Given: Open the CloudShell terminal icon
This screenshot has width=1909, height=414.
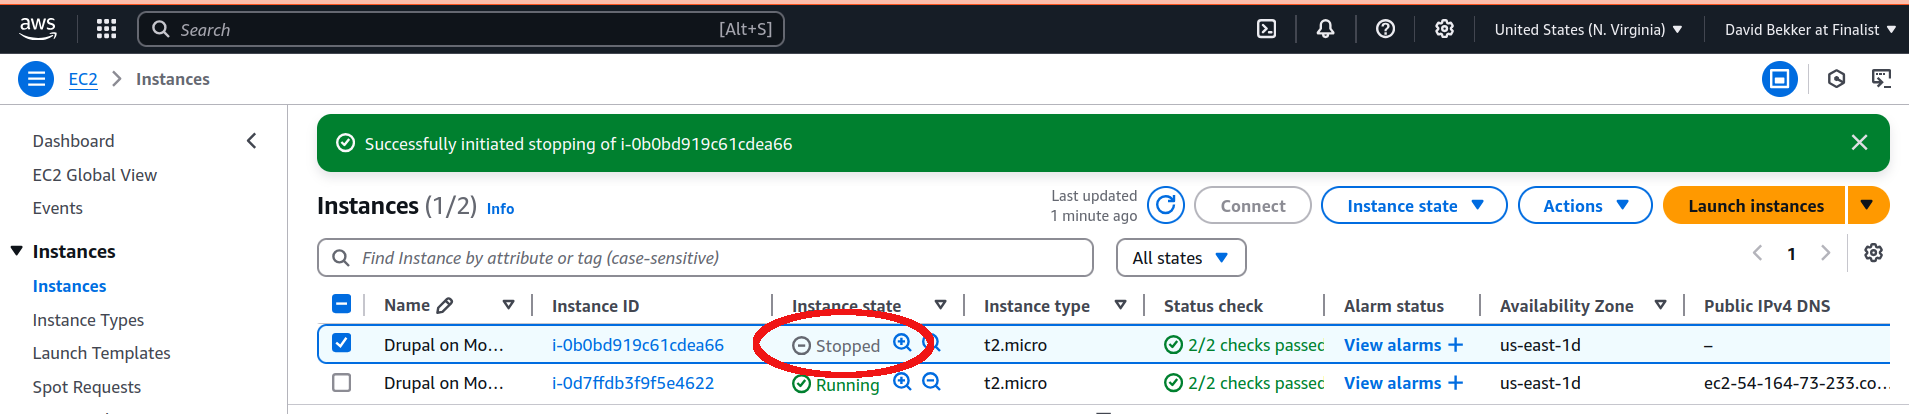Looking at the screenshot, I should (x=1266, y=29).
